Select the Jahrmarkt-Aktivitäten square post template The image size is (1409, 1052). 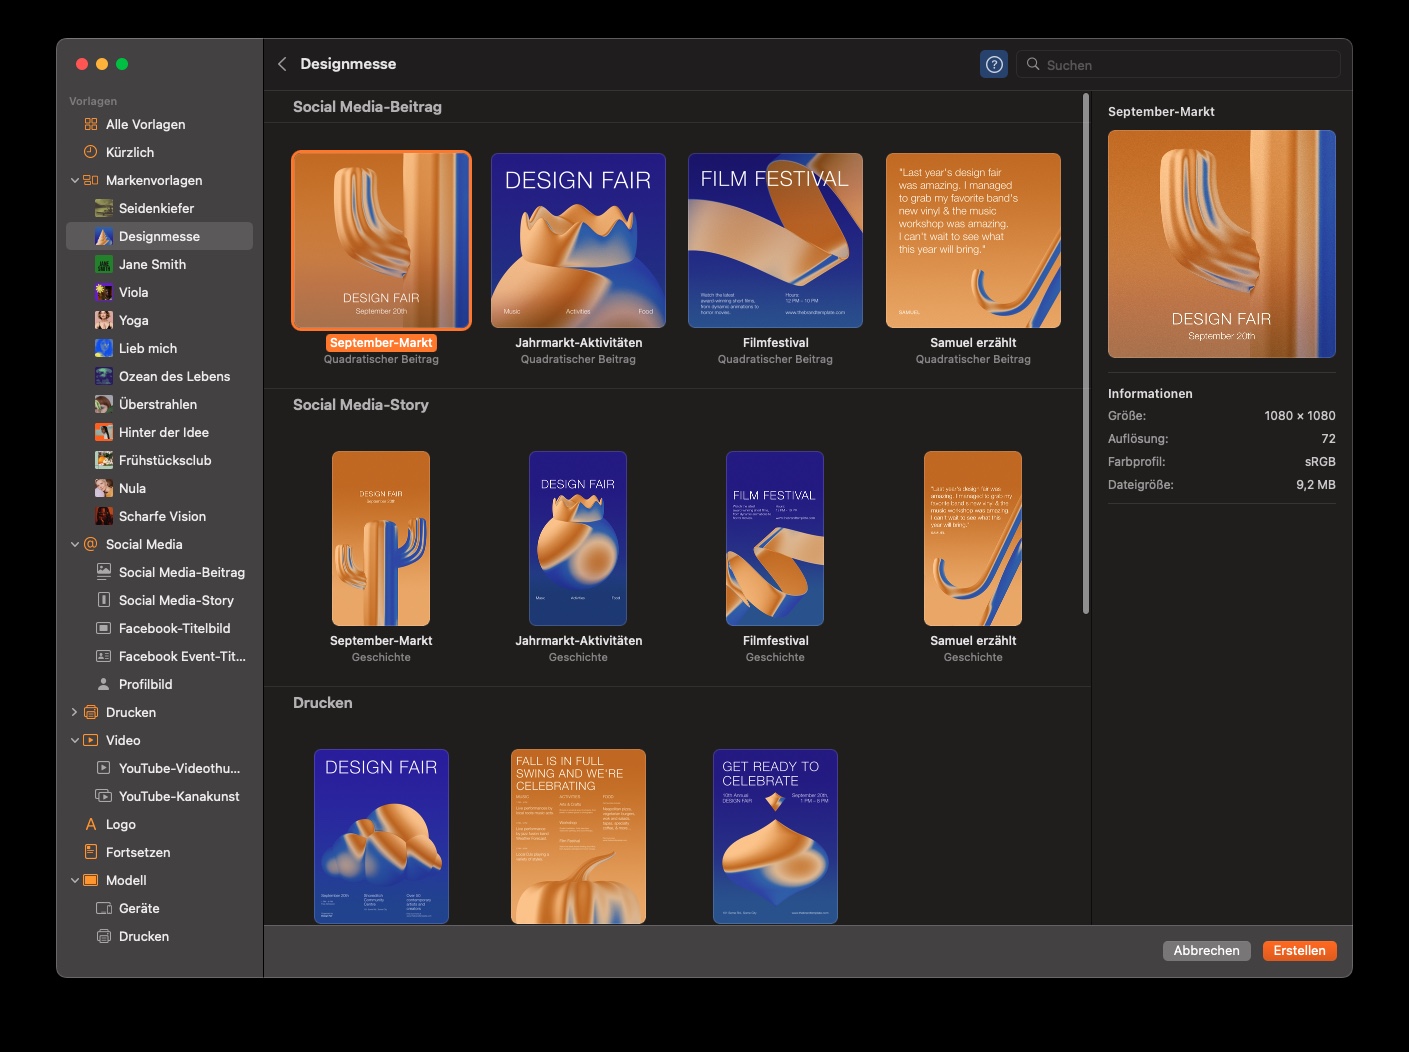click(578, 240)
